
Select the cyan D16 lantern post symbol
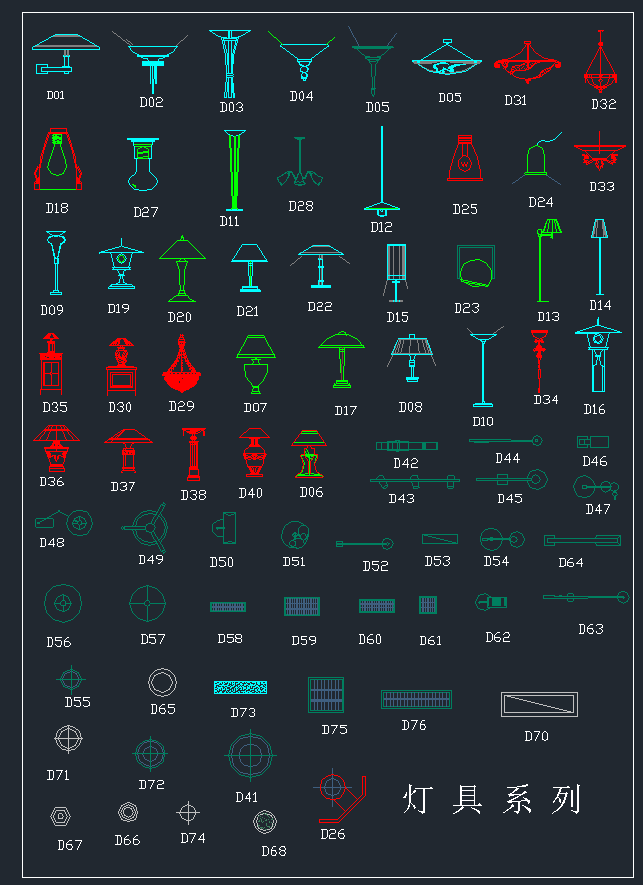pyautogui.click(x=598, y=358)
